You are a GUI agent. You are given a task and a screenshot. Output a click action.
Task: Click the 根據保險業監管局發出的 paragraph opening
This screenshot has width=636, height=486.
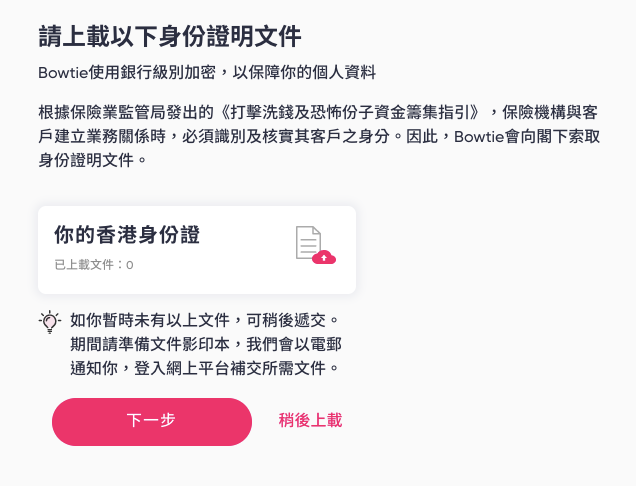(x=124, y=108)
